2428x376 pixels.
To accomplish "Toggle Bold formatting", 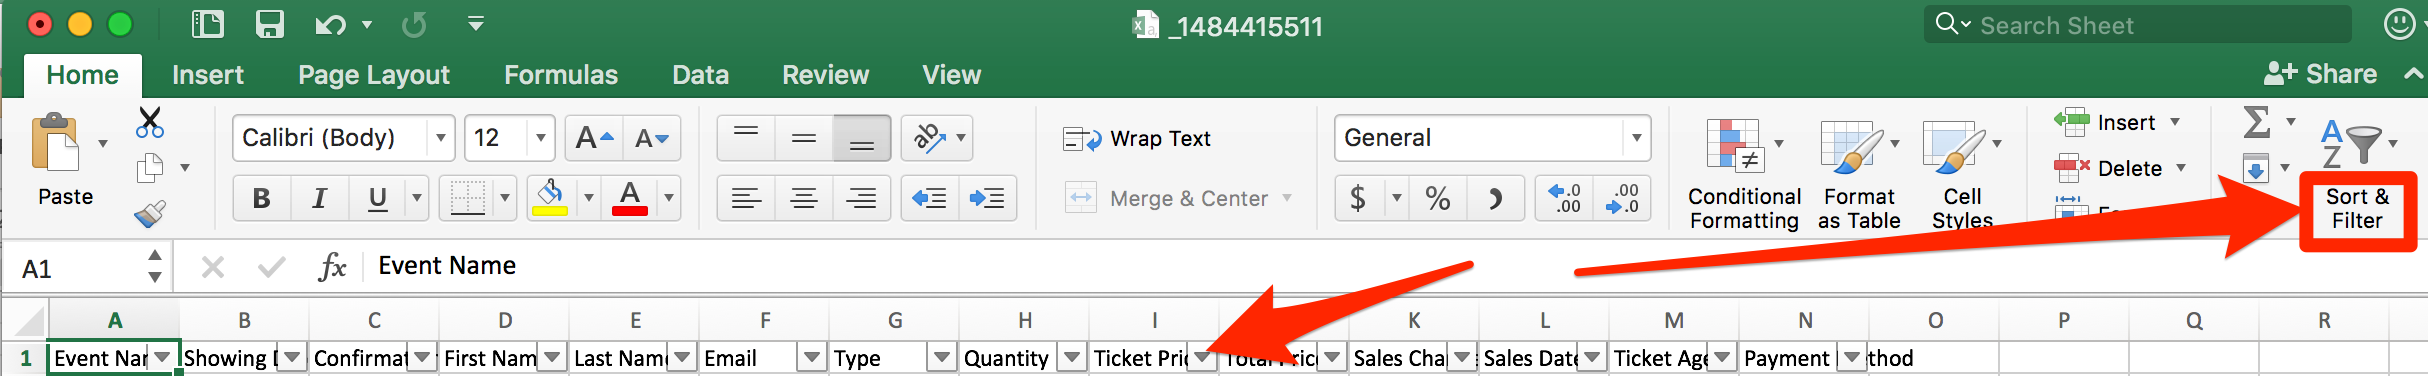I will click(261, 198).
